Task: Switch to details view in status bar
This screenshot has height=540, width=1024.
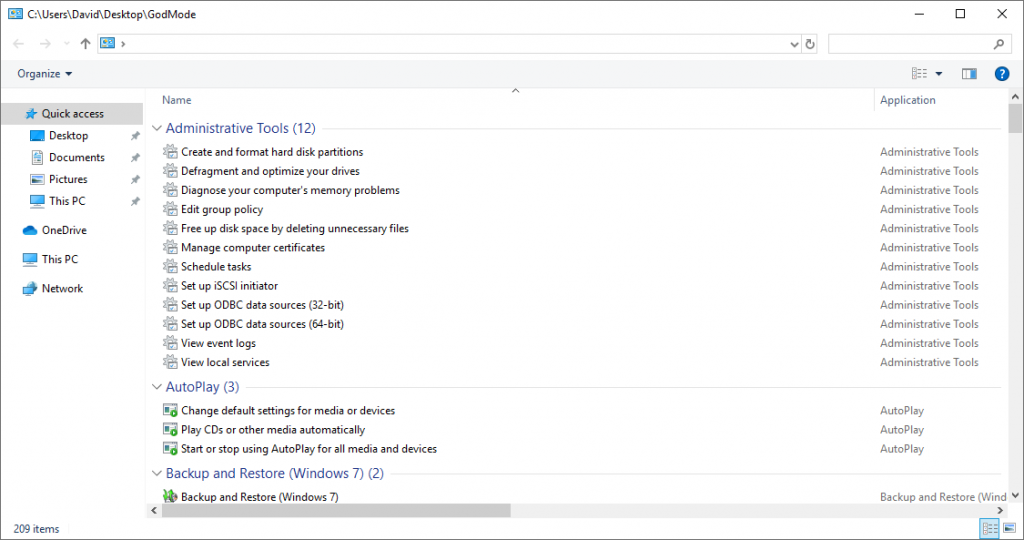Action: click(x=990, y=528)
